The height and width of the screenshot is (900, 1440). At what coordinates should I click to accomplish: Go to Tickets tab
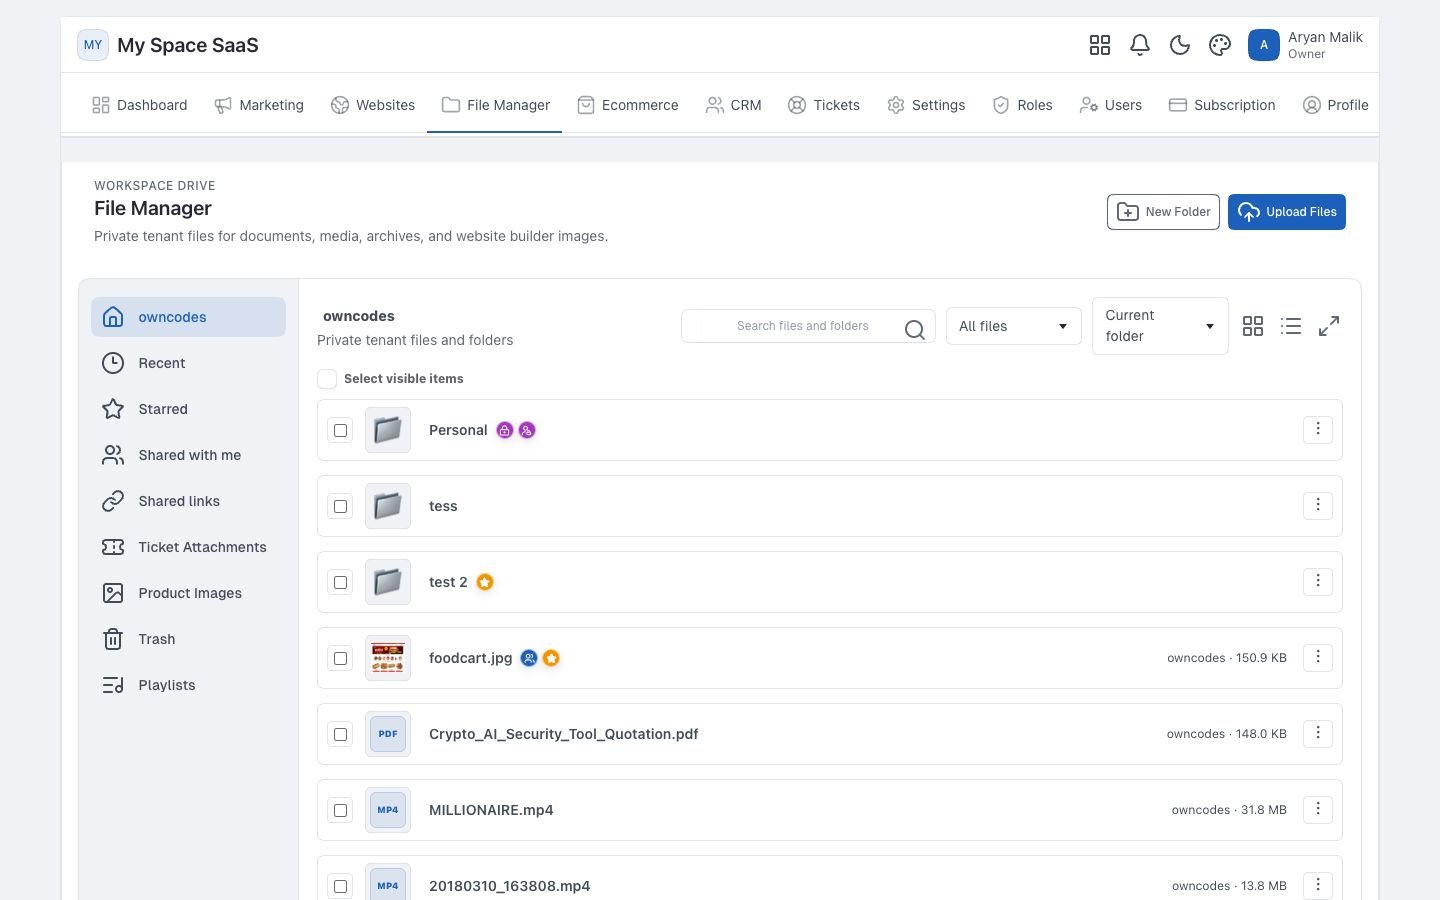pyautogui.click(x=824, y=105)
